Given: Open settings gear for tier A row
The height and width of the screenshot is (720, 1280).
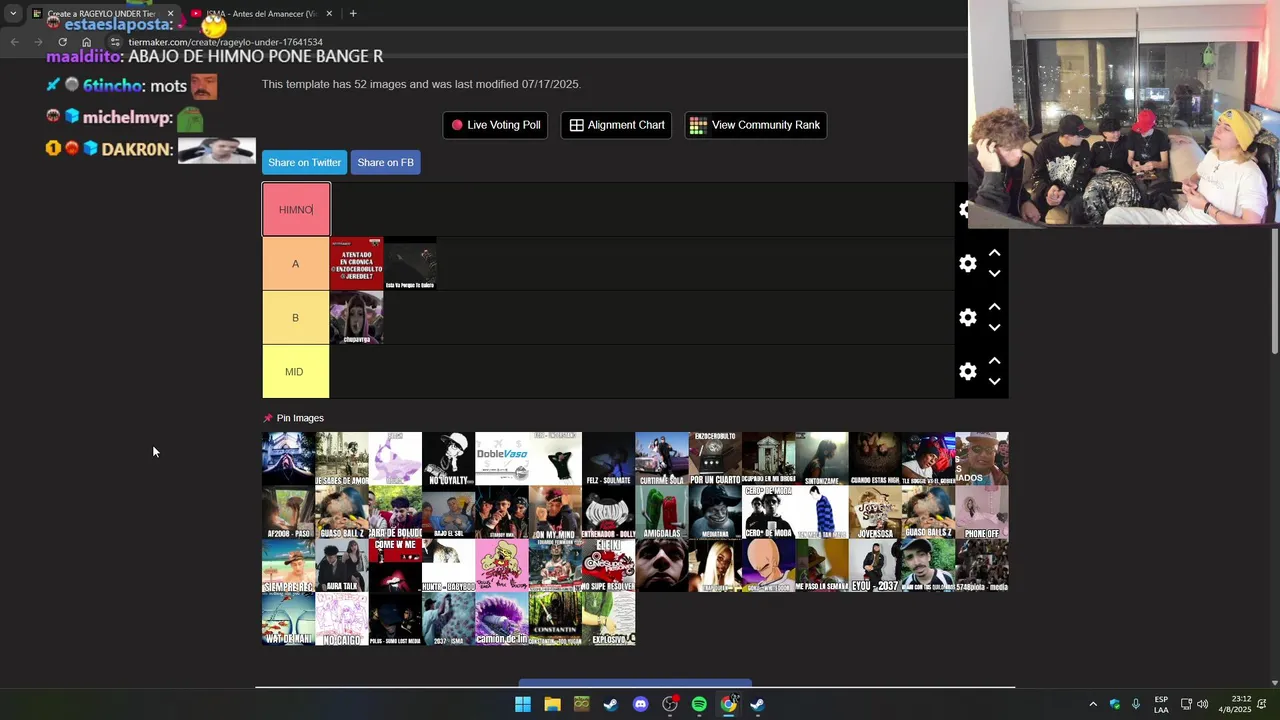Looking at the screenshot, I should [x=967, y=263].
